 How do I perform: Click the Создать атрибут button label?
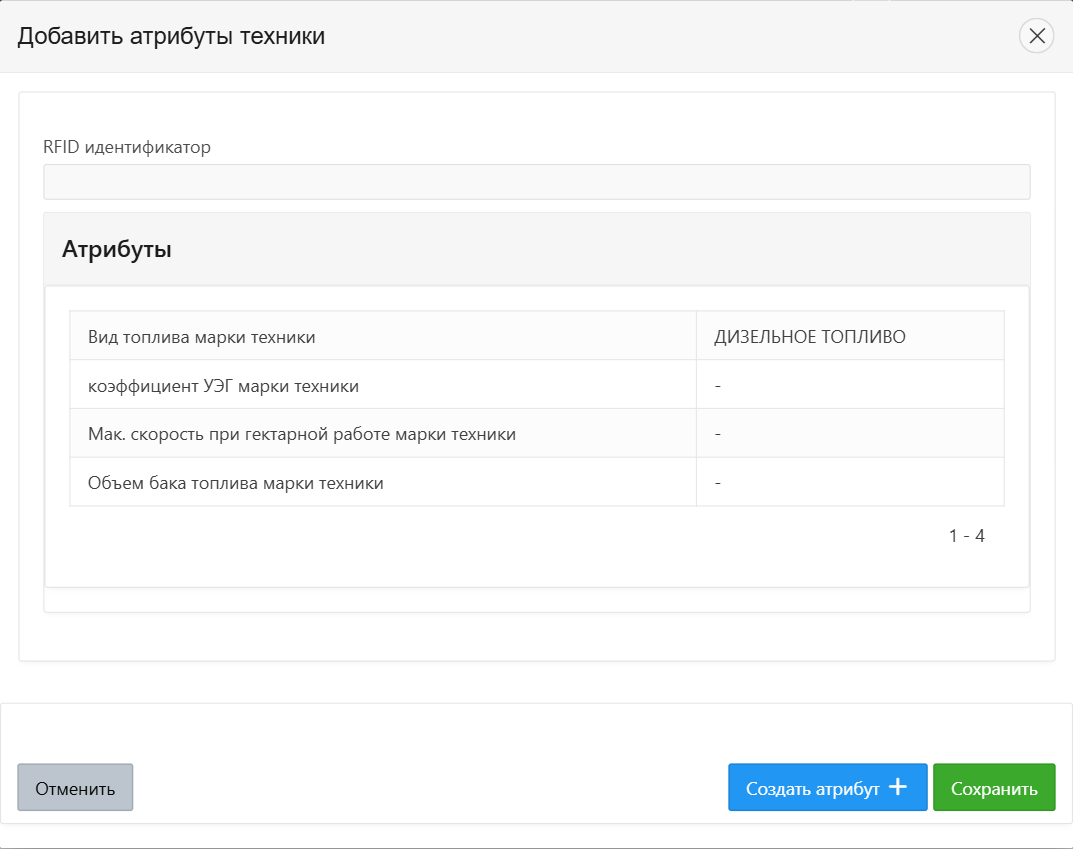click(x=813, y=788)
